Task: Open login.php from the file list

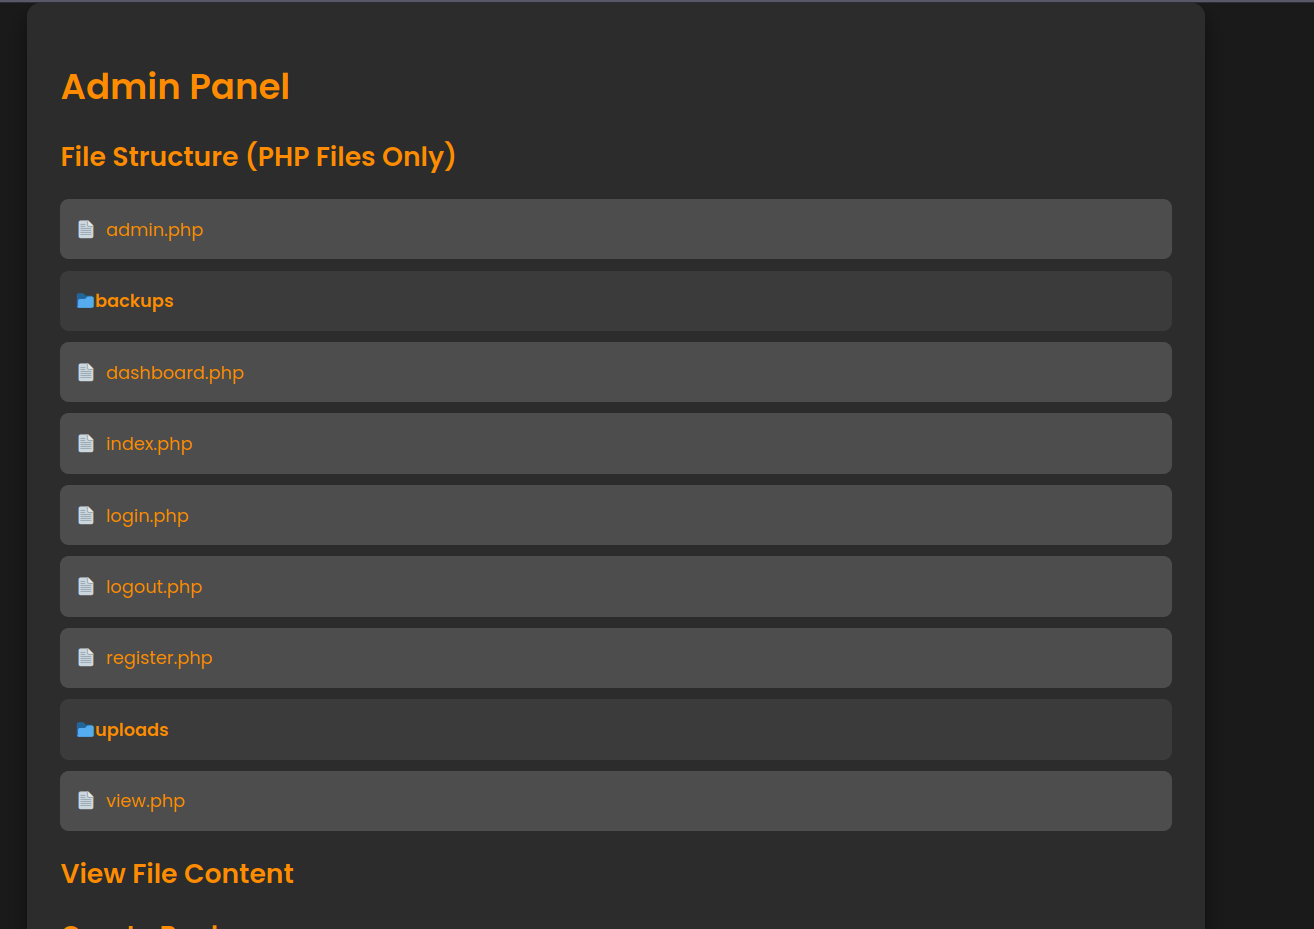Action: coord(147,516)
